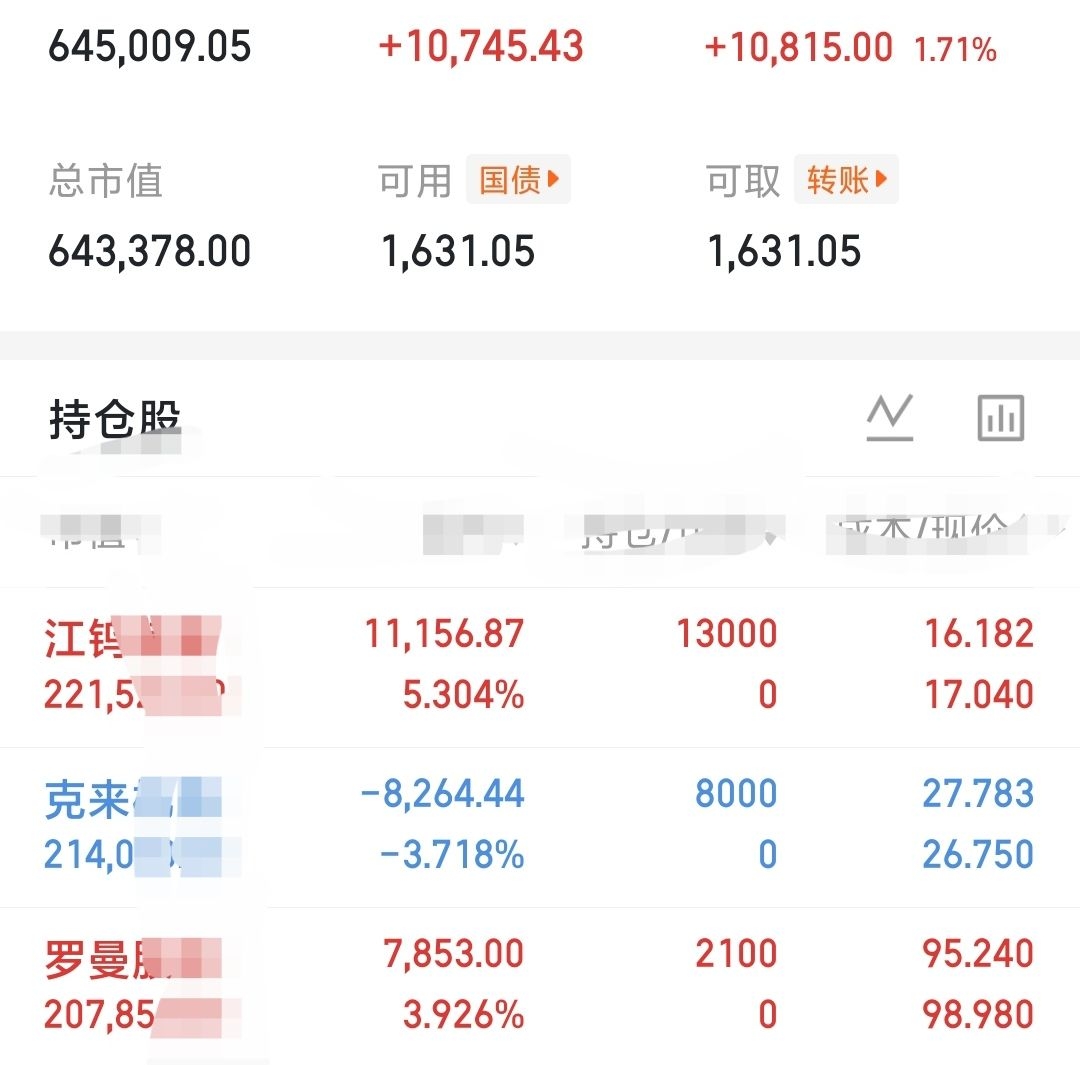This screenshot has width=1080, height=1065.
Task: Open the line trend chart icon
Action: 889,418
